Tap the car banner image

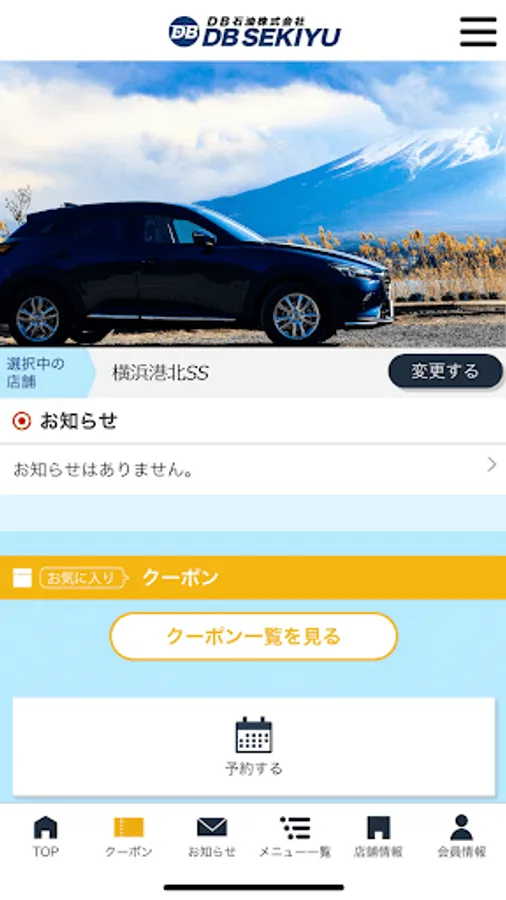tap(253, 204)
